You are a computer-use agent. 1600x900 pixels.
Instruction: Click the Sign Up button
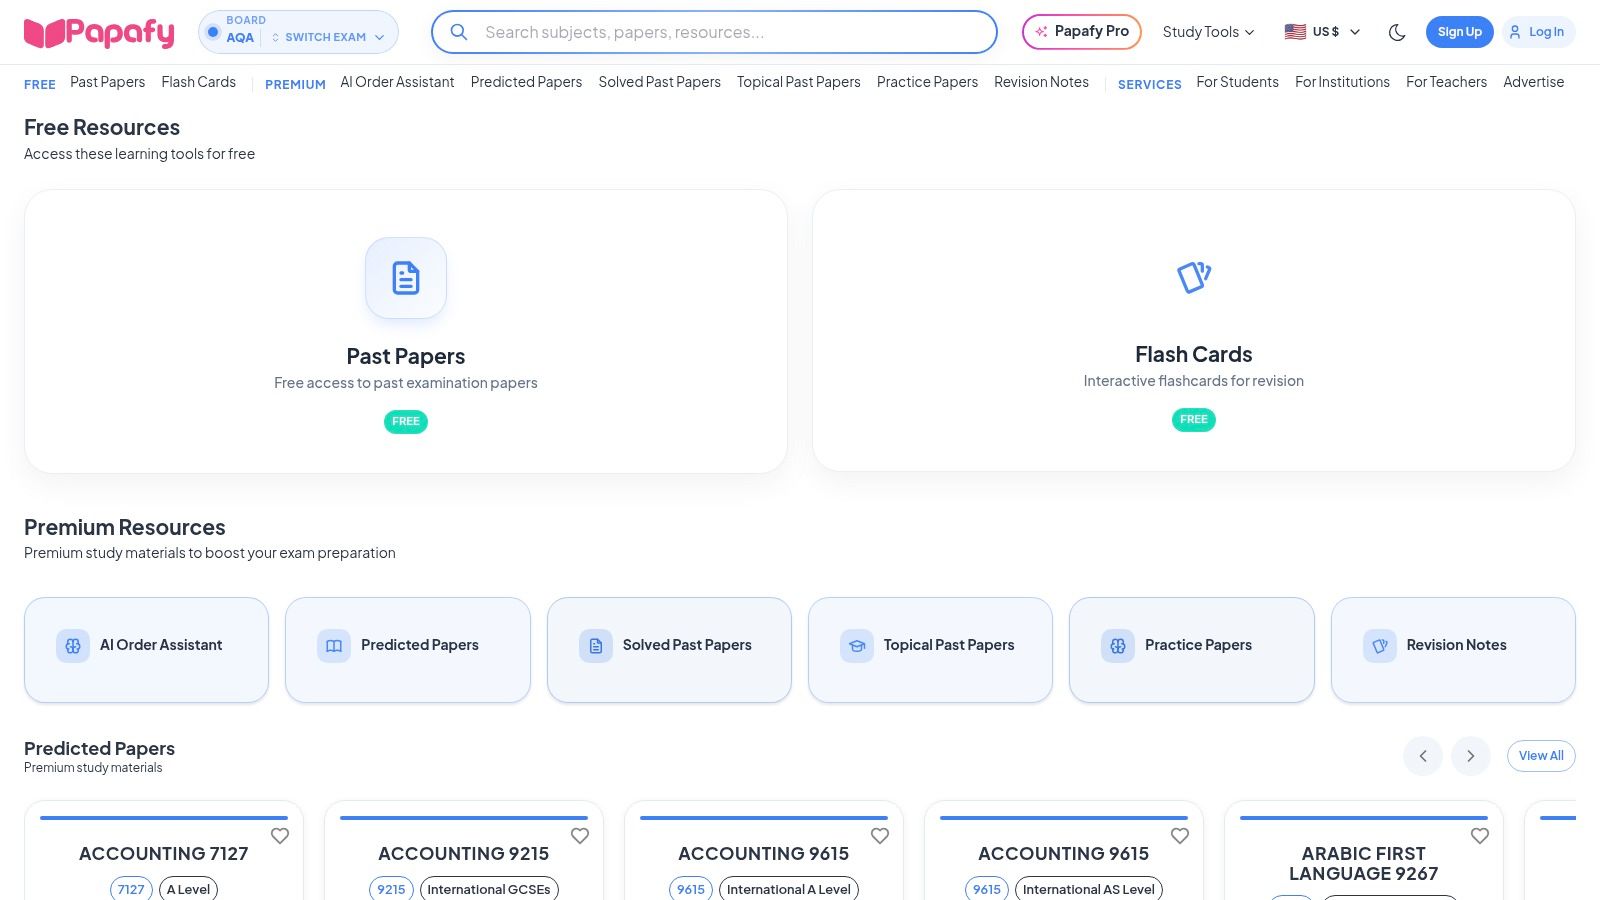(1460, 32)
